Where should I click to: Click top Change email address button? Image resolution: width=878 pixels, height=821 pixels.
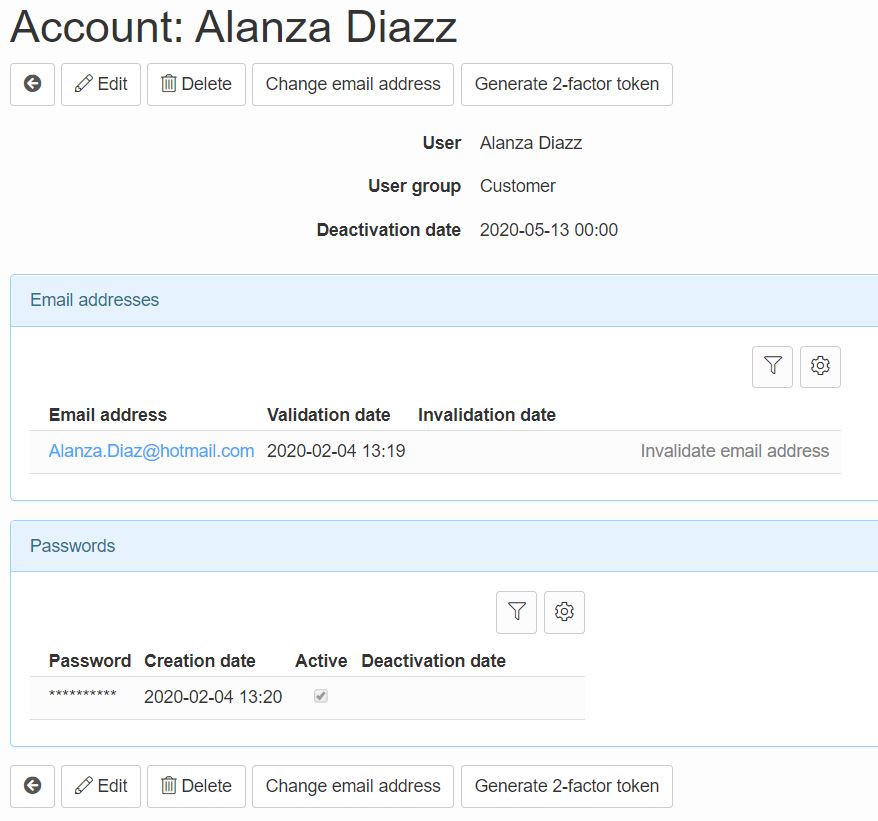pyautogui.click(x=353, y=84)
